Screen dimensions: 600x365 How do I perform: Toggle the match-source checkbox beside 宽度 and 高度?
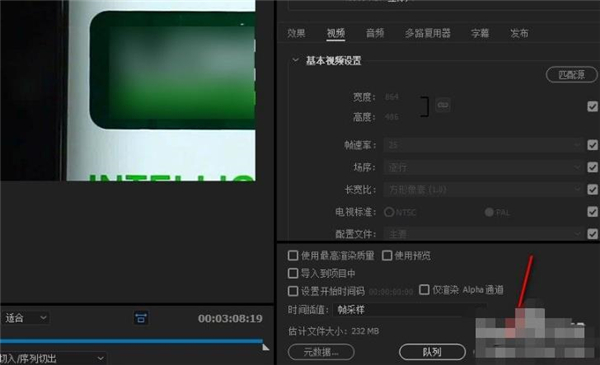[x=592, y=106]
